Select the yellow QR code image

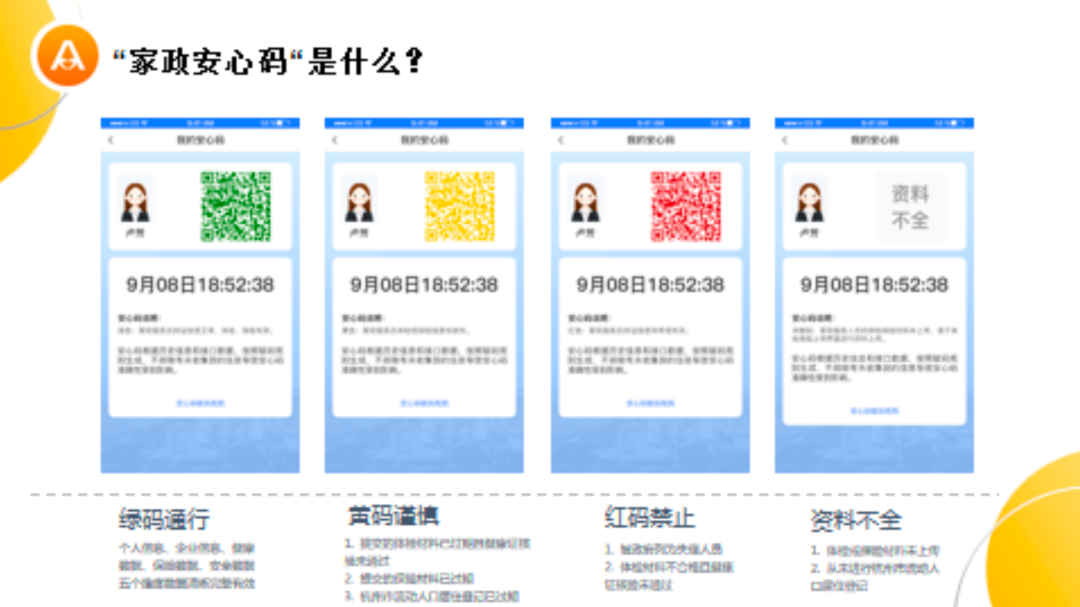pos(460,205)
